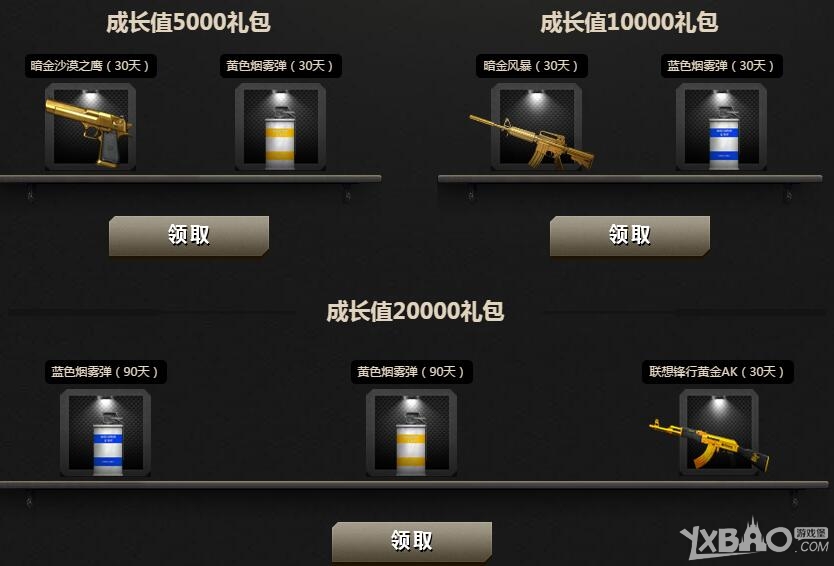Click the 蓝色烟雾弹（30天）label

tap(721, 66)
